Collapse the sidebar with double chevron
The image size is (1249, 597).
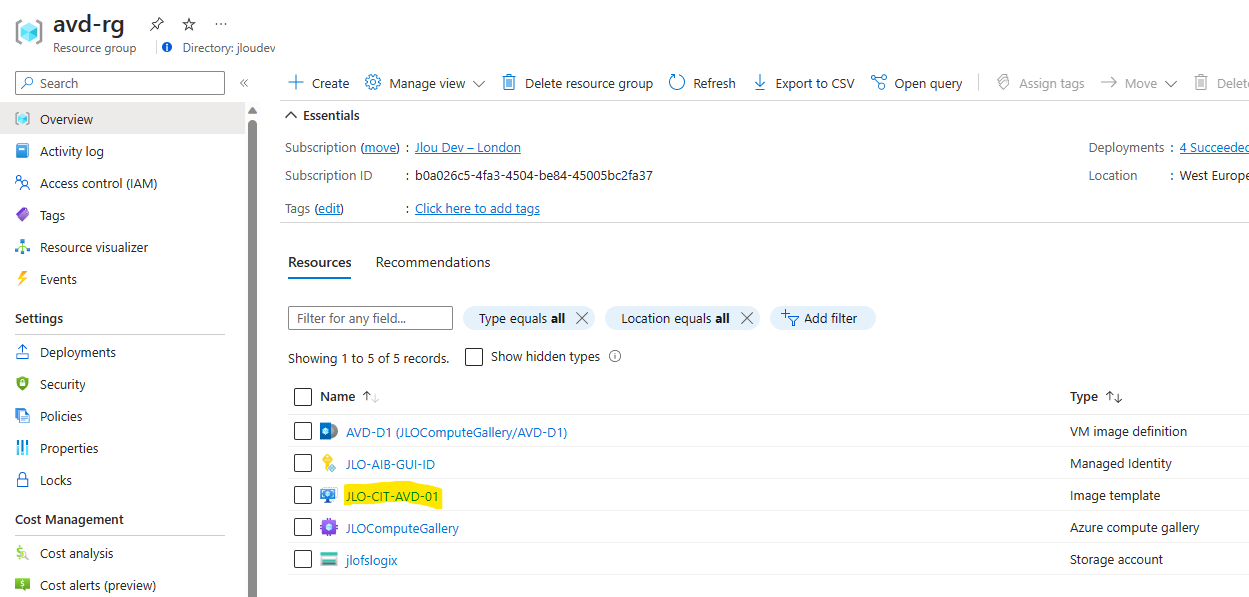point(244,83)
